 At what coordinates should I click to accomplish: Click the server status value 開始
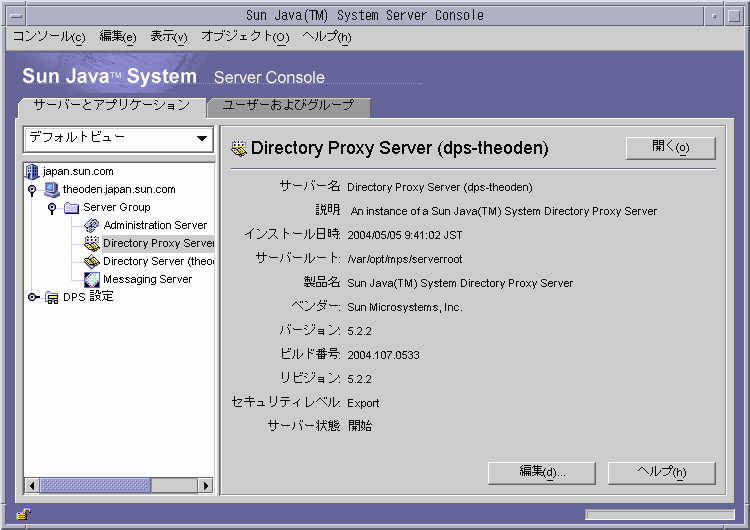point(360,426)
